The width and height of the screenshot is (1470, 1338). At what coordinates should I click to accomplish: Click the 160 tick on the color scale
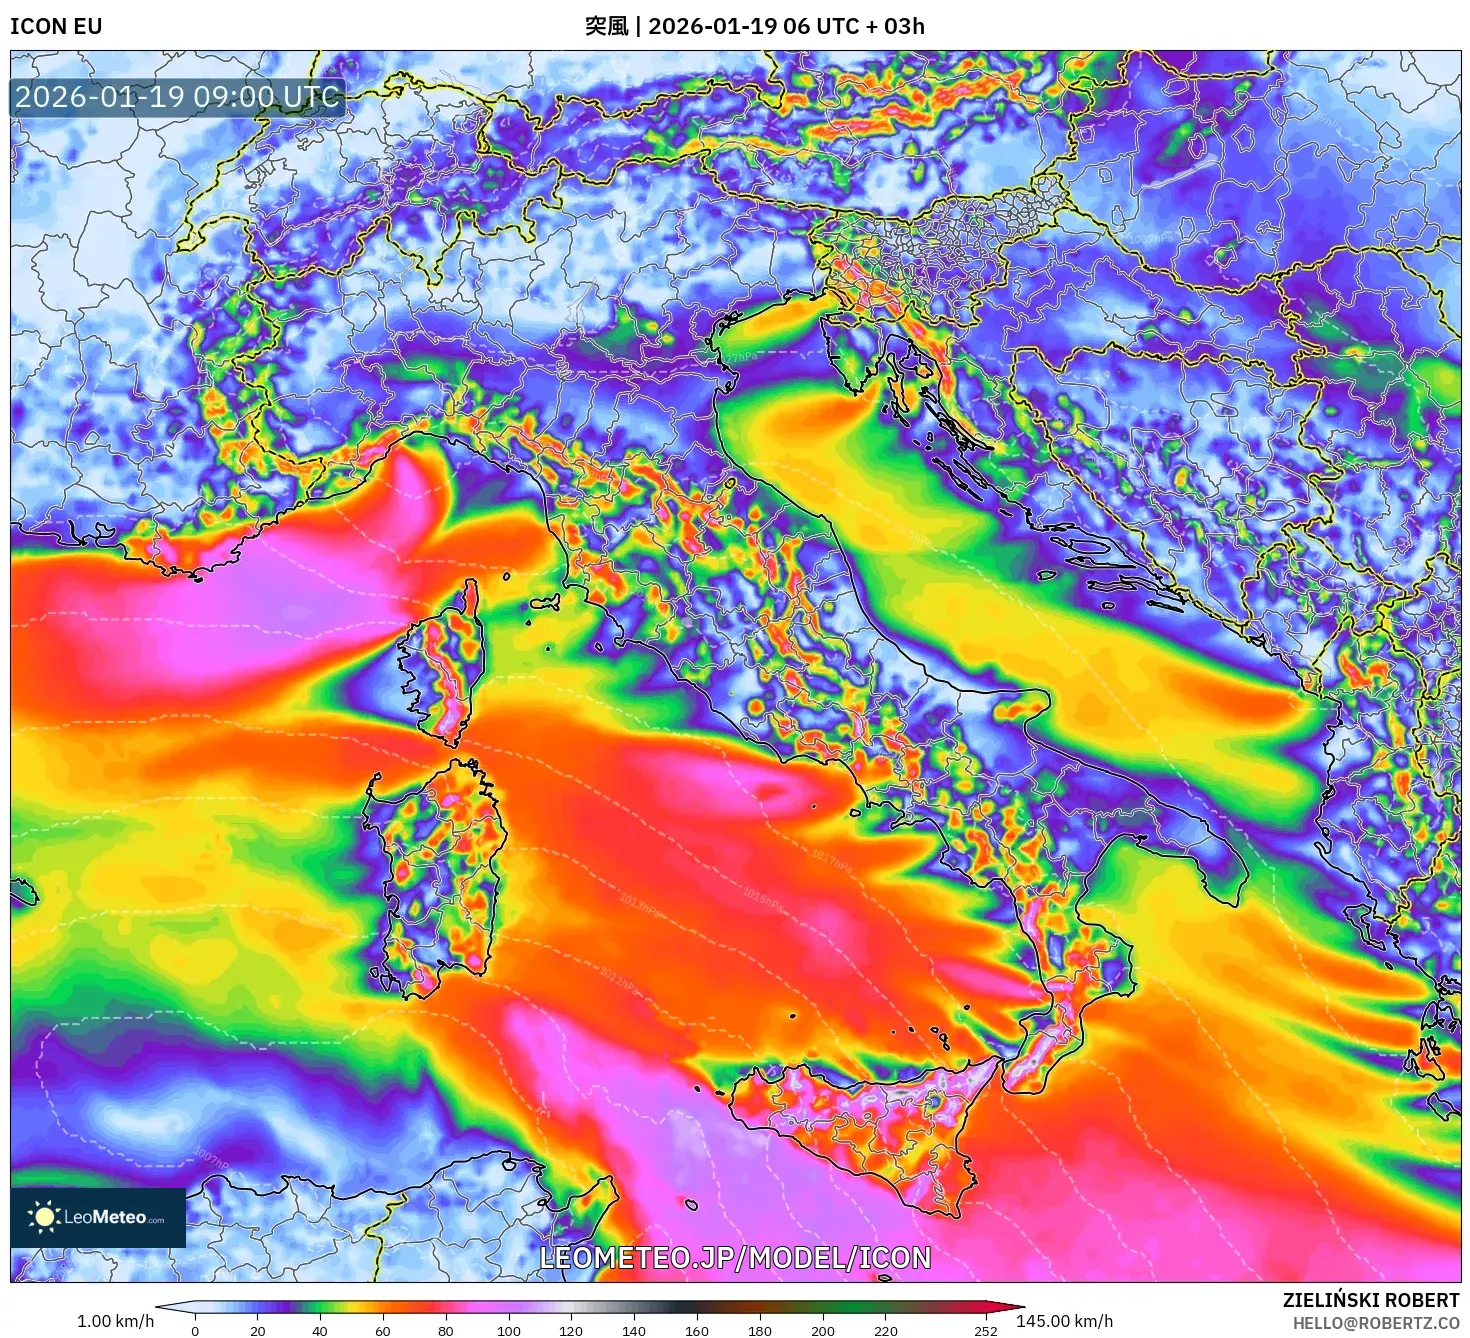coord(697,1330)
